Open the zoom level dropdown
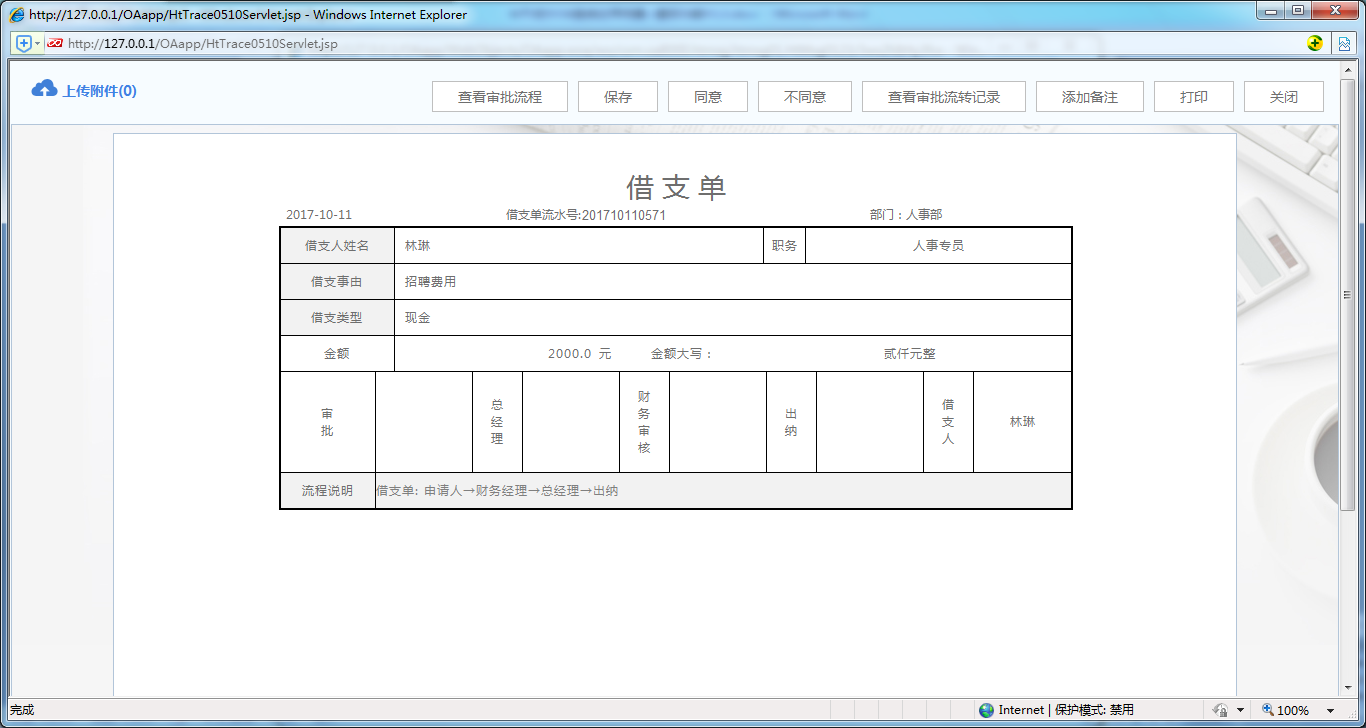The image size is (1366, 728). click(1329, 710)
